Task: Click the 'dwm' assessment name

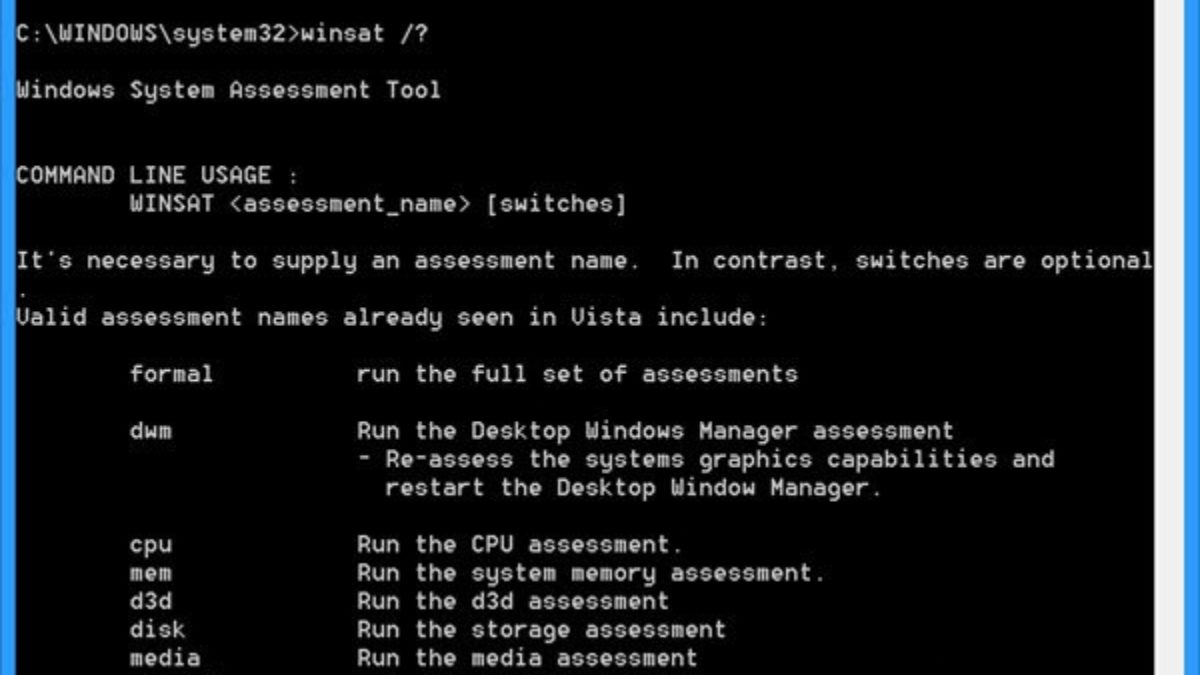Action: [150, 432]
